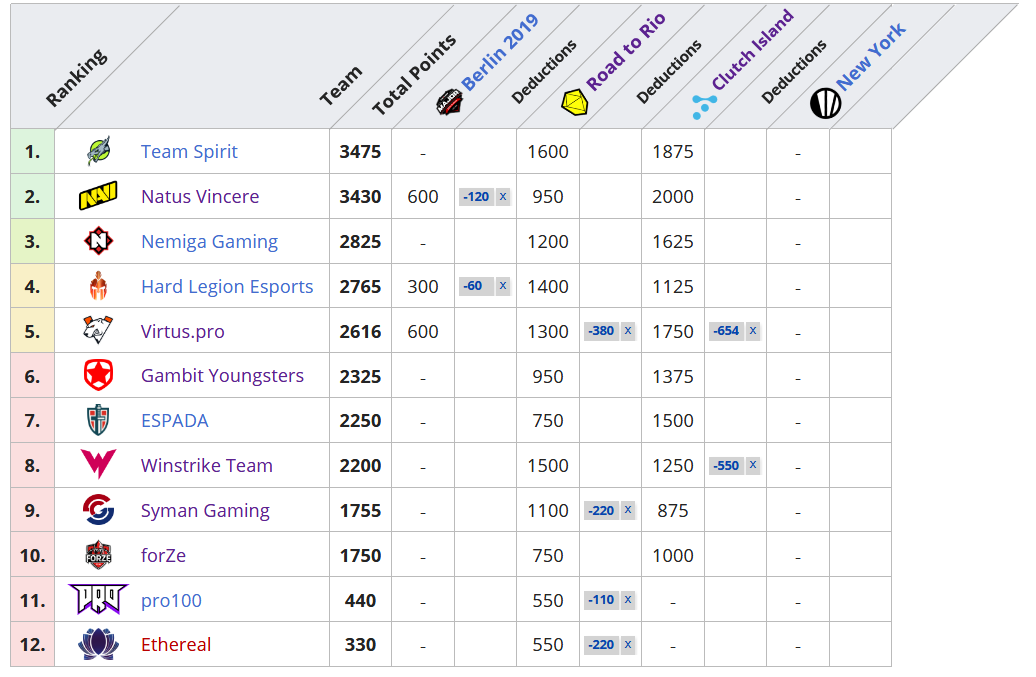Select Hard Legion total 2765
The image size is (1036, 677).
tap(360, 287)
